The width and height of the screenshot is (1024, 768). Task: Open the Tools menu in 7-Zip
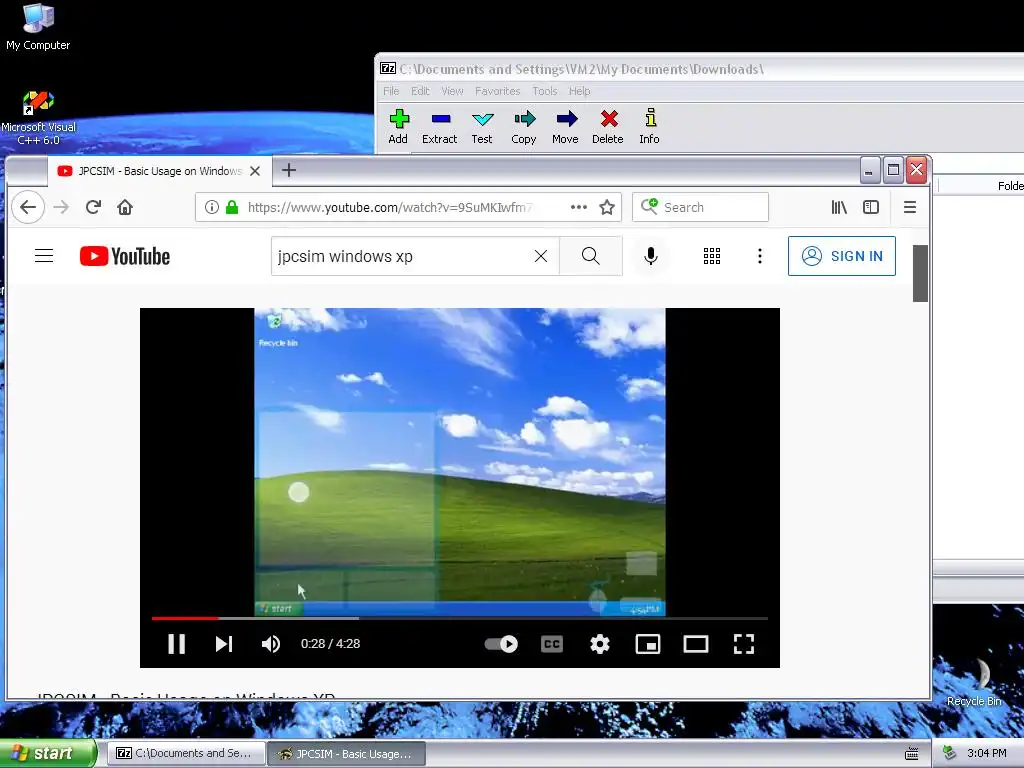tap(545, 91)
